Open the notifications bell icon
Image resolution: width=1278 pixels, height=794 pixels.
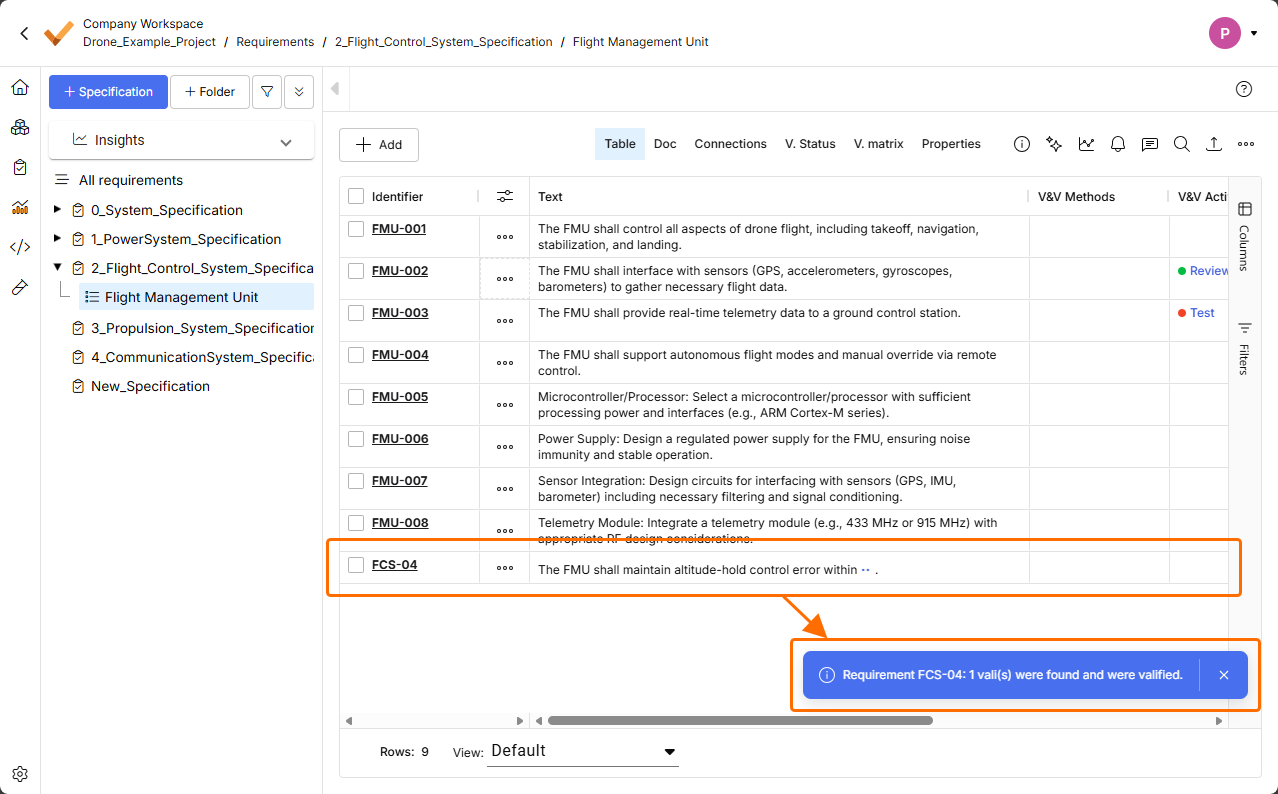point(1118,144)
